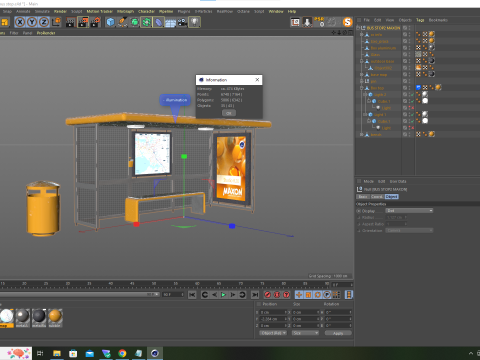Screen dimensions: 480x360
Task: Open the Tags menu in Object Manager
Action: coord(420,20)
